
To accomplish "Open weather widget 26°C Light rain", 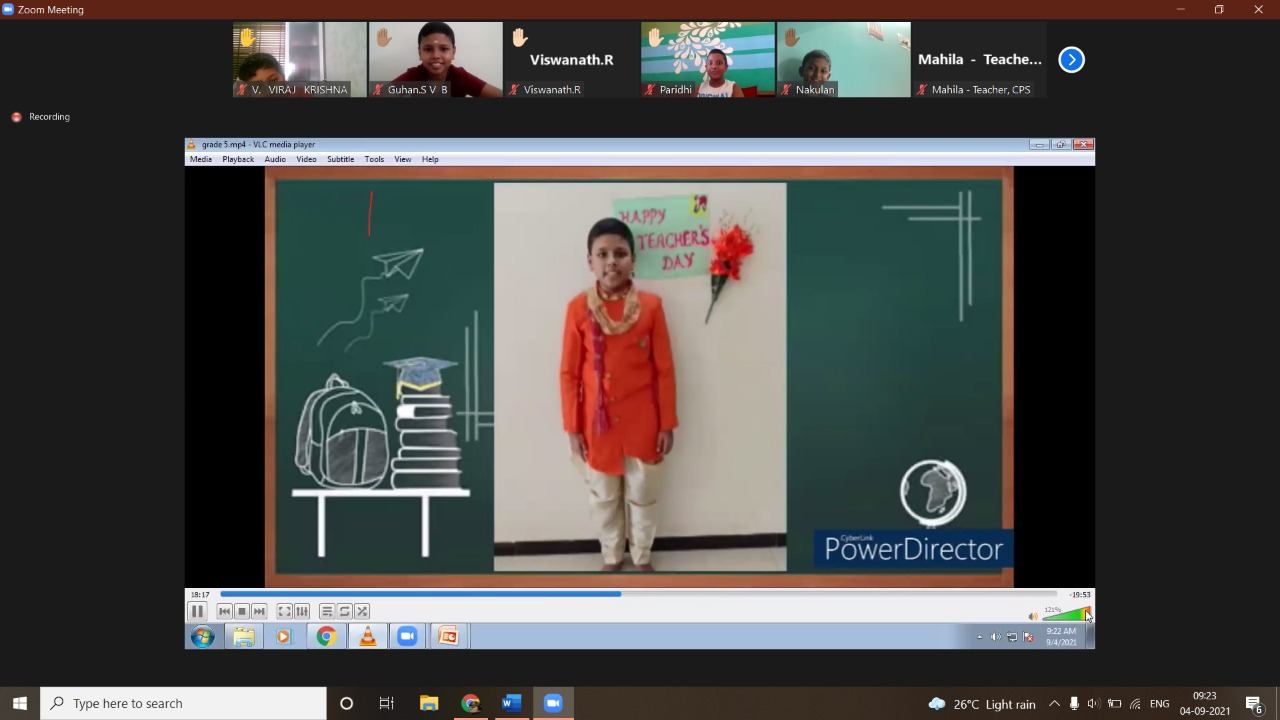I will click(x=982, y=704).
